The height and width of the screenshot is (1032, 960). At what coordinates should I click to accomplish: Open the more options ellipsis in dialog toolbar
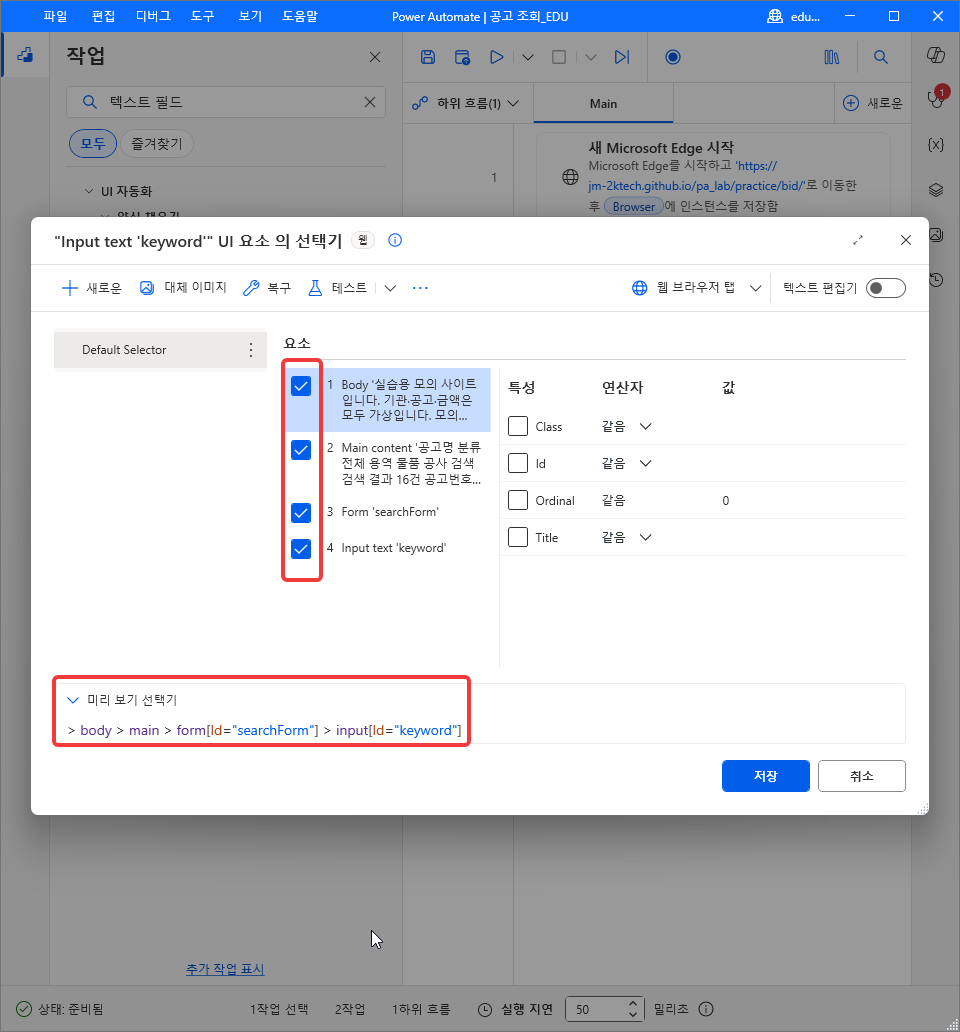[x=420, y=288]
